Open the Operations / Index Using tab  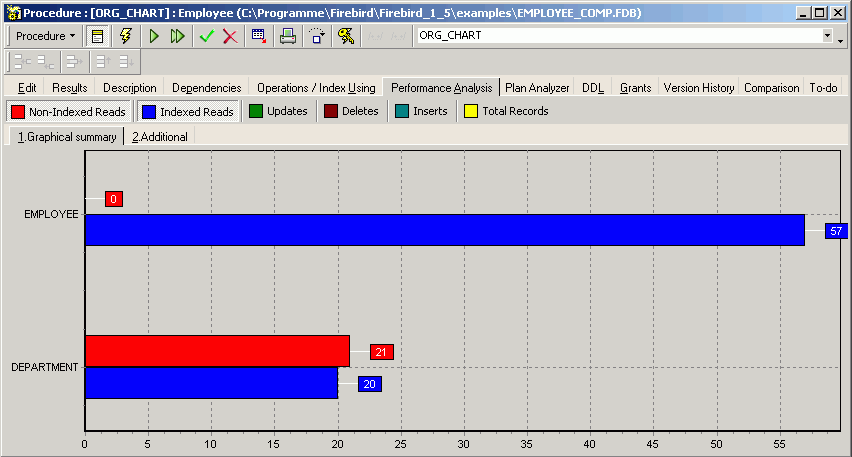click(x=316, y=88)
